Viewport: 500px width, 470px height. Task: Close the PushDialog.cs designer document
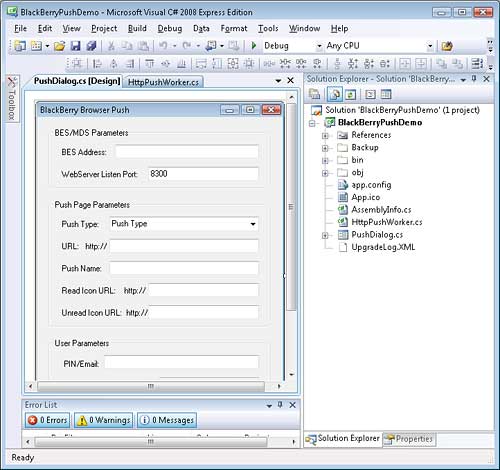pyautogui.click(x=290, y=80)
